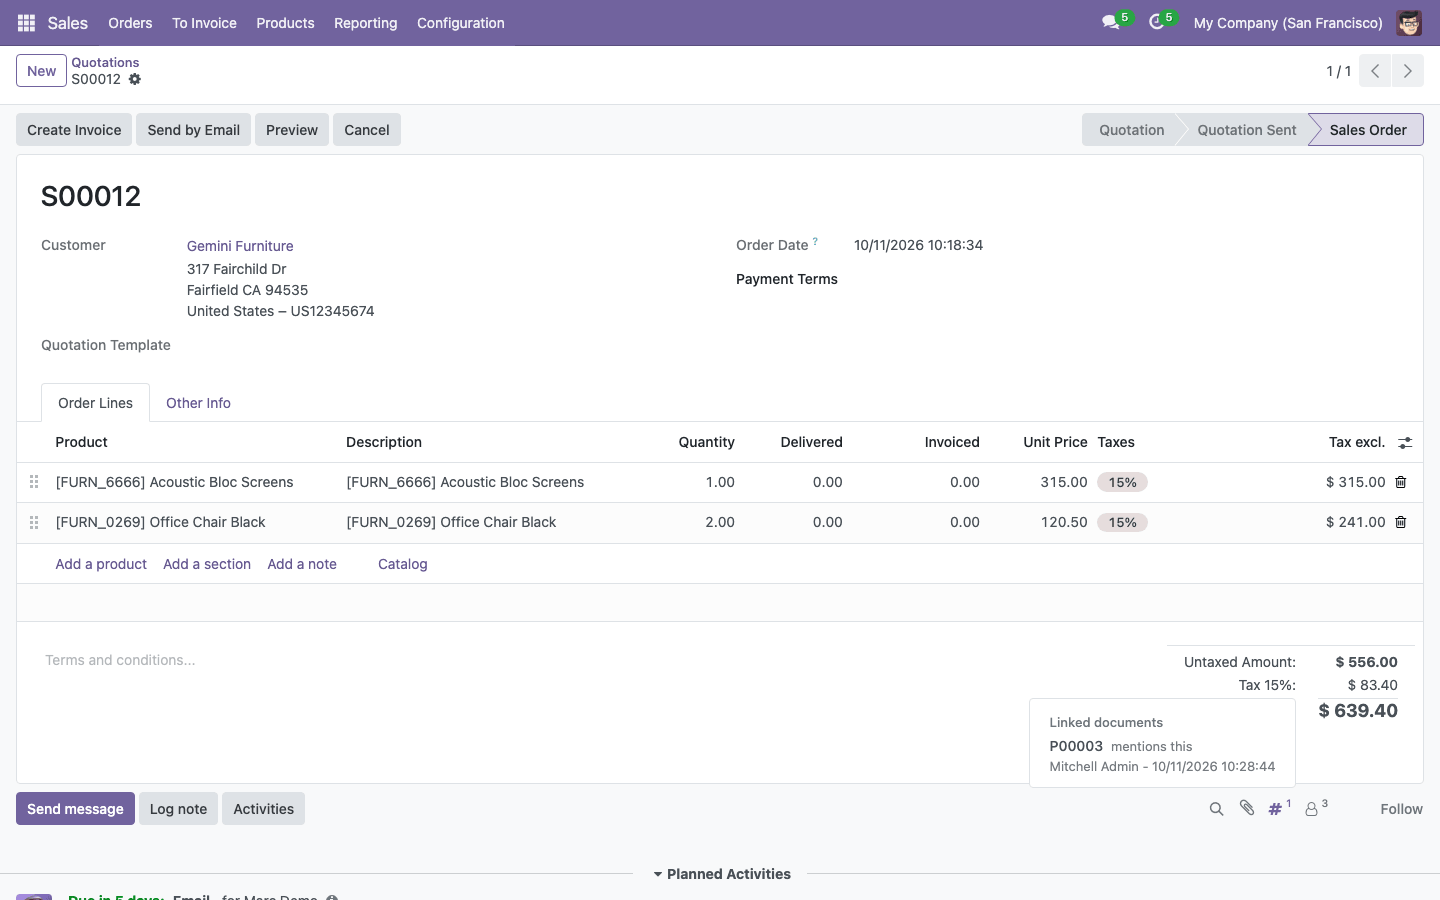The width and height of the screenshot is (1440, 900).
Task: Go back to Quotations breadcrumb
Action: [105, 62]
